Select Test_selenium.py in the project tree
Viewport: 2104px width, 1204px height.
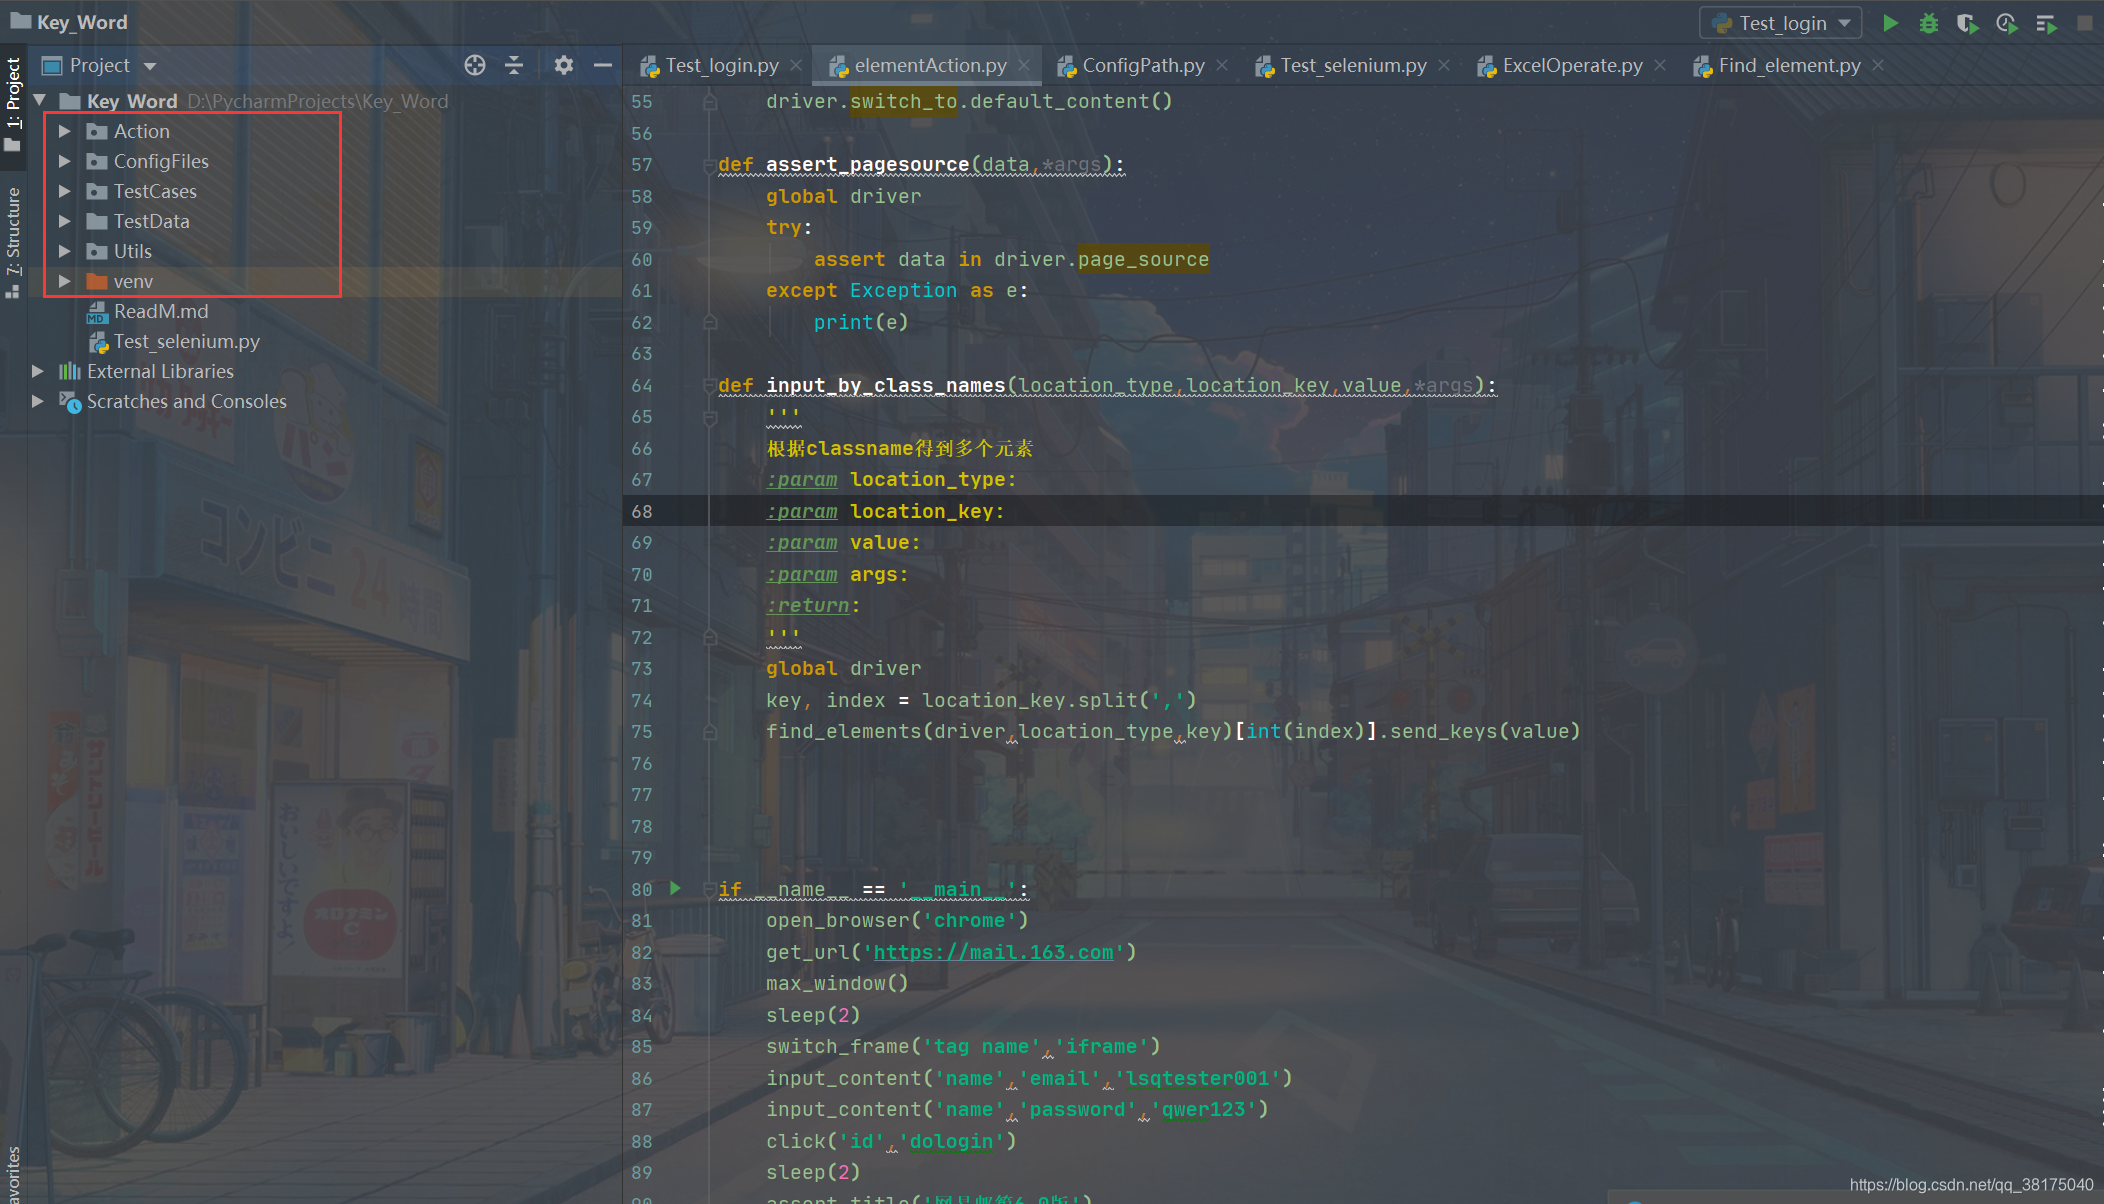(x=187, y=341)
